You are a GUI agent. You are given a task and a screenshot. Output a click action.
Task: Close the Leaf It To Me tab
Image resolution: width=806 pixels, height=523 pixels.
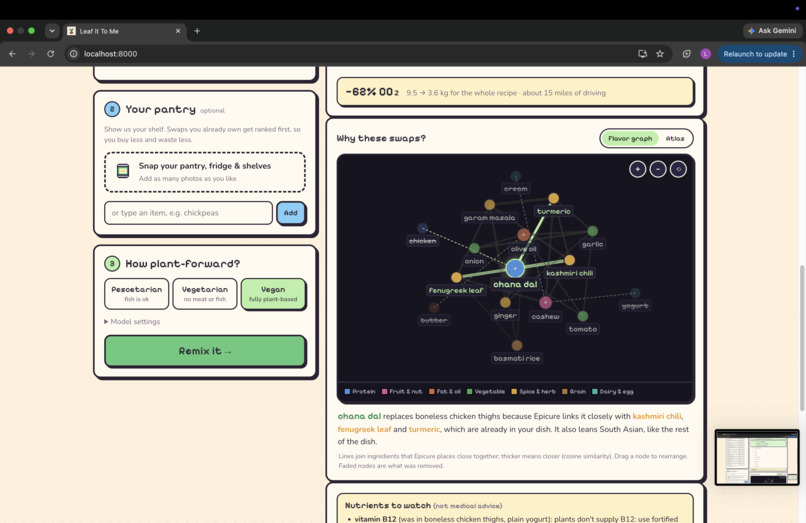(x=178, y=31)
